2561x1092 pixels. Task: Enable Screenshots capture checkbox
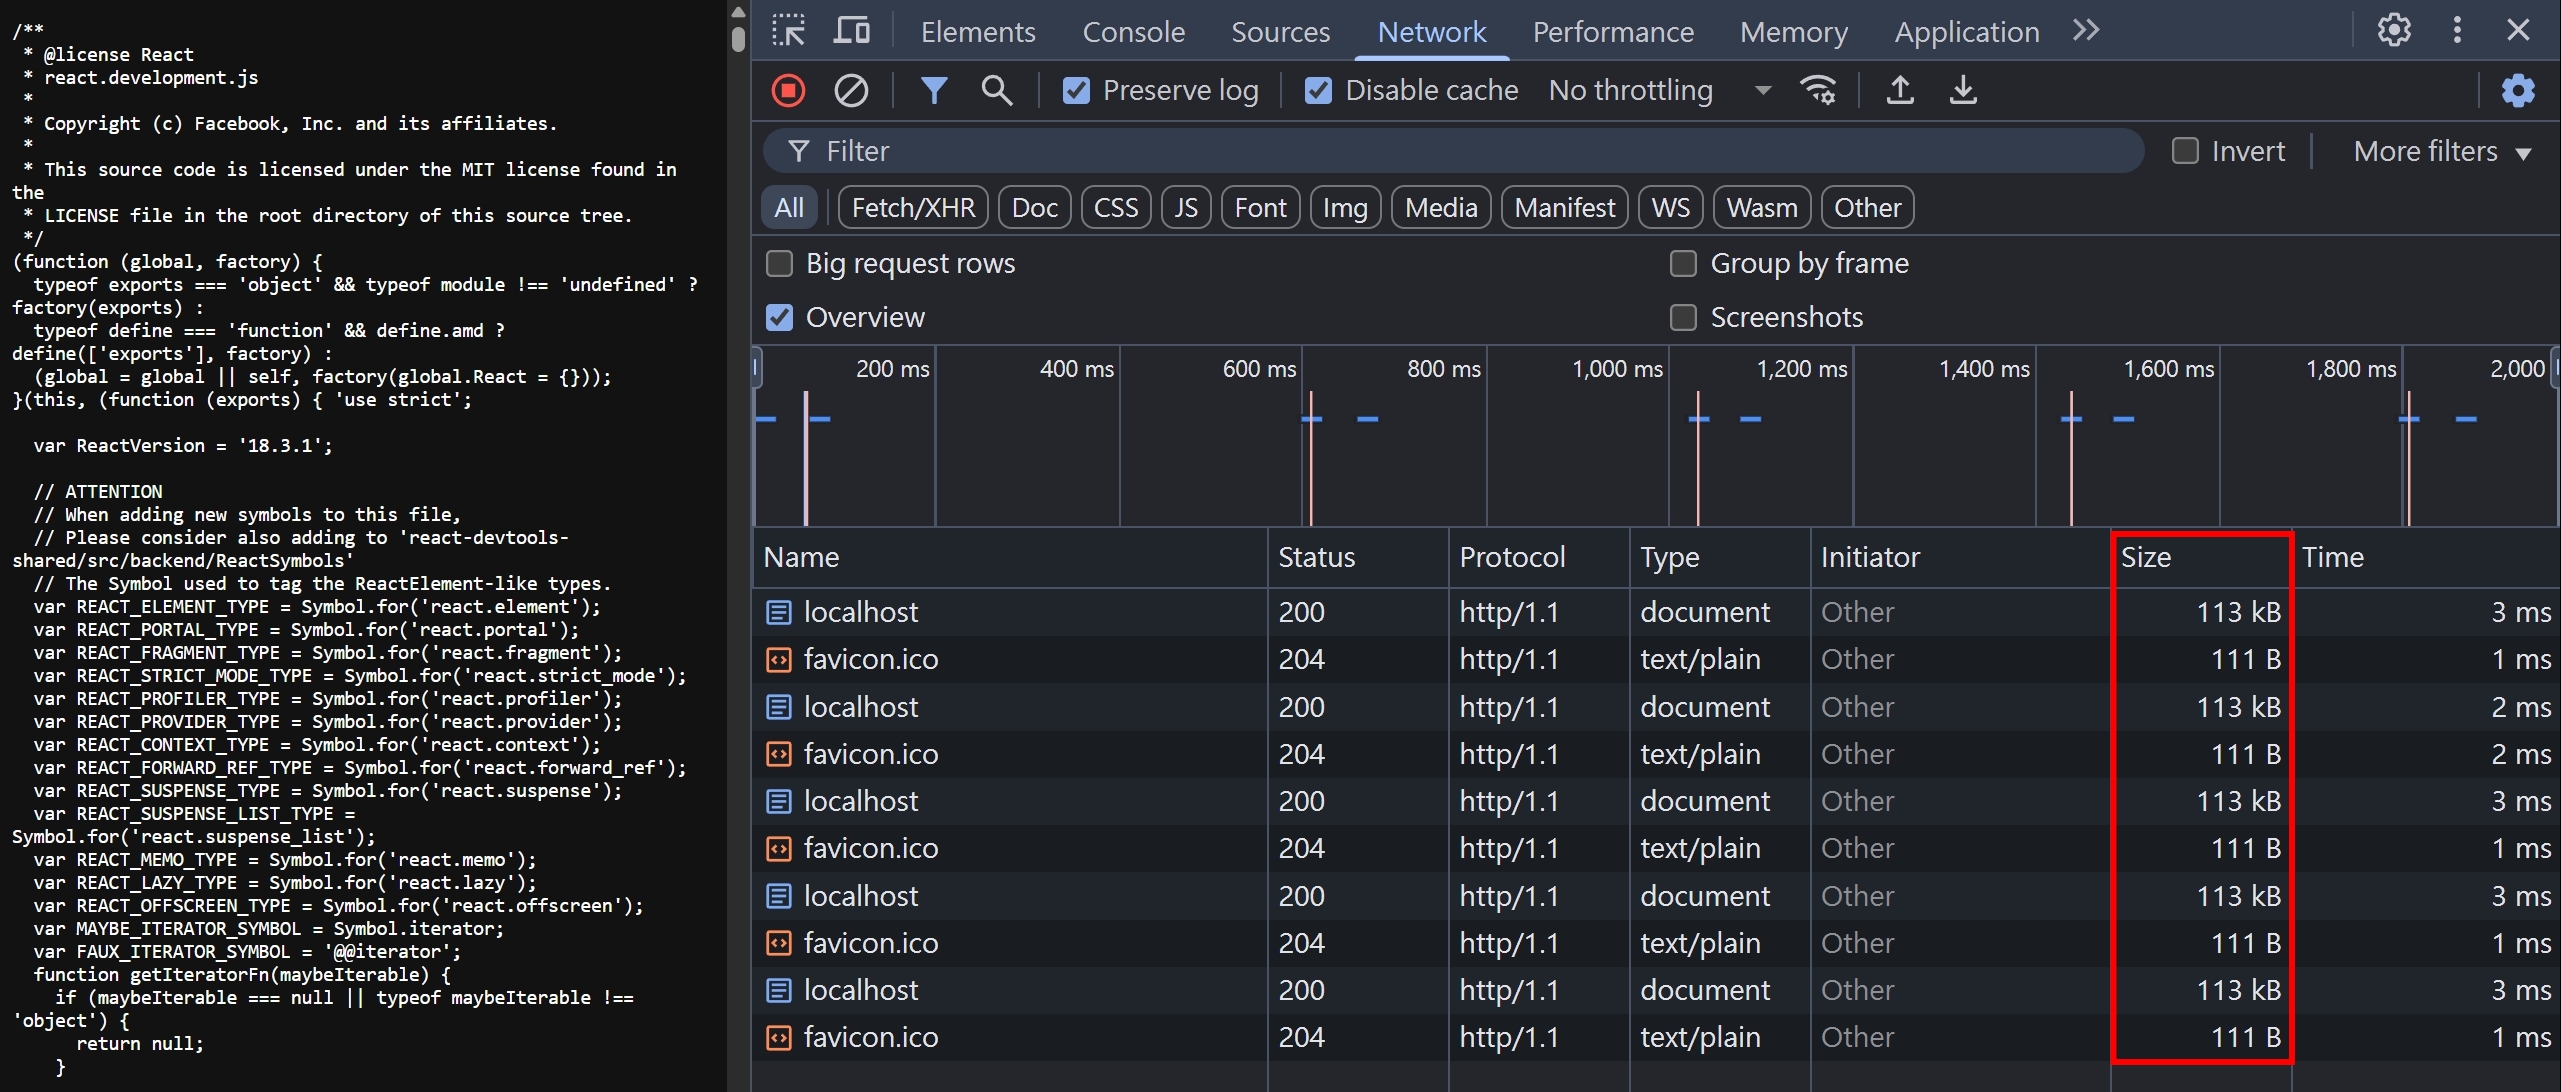coord(1683,317)
